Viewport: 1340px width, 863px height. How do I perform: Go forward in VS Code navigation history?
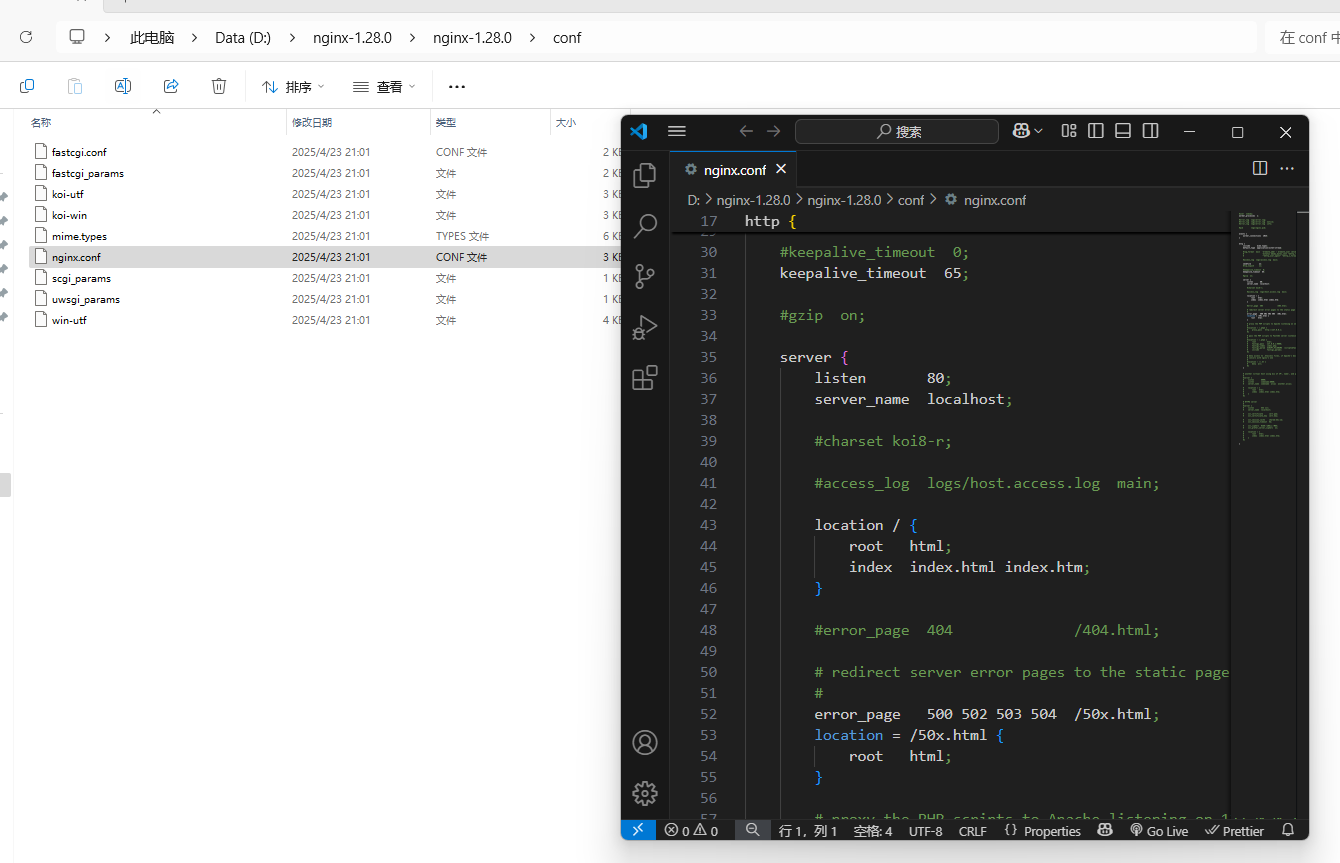coord(773,131)
